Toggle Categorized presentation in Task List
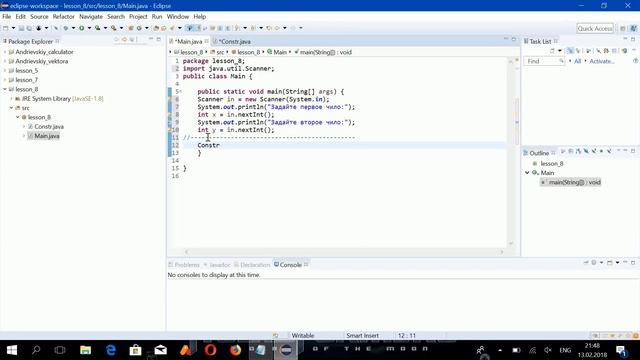The width and height of the screenshot is (640, 360). pos(570,51)
